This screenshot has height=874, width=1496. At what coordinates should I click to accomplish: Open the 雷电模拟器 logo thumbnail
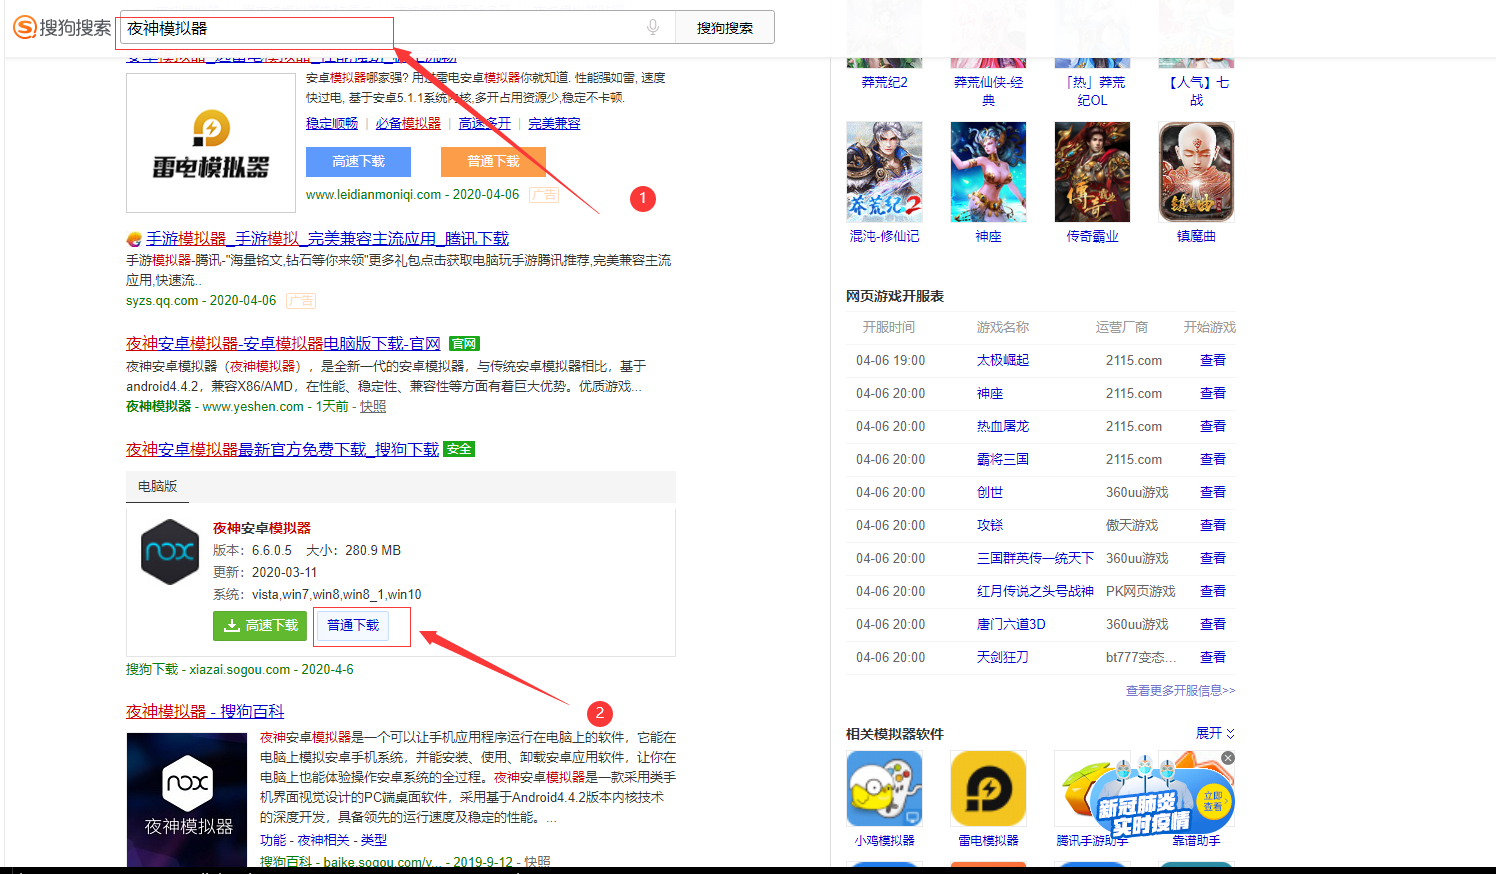[211, 143]
